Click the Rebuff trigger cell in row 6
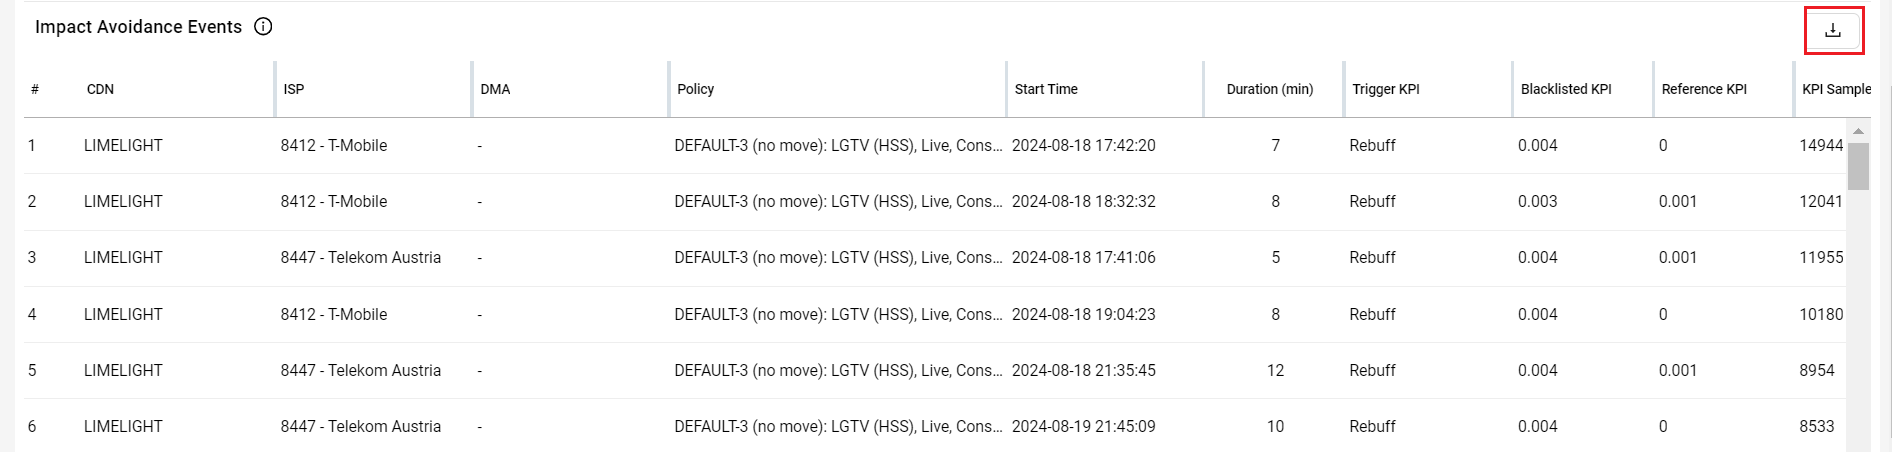Viewport: 1892px width, 452px height. pos(1372,427)
